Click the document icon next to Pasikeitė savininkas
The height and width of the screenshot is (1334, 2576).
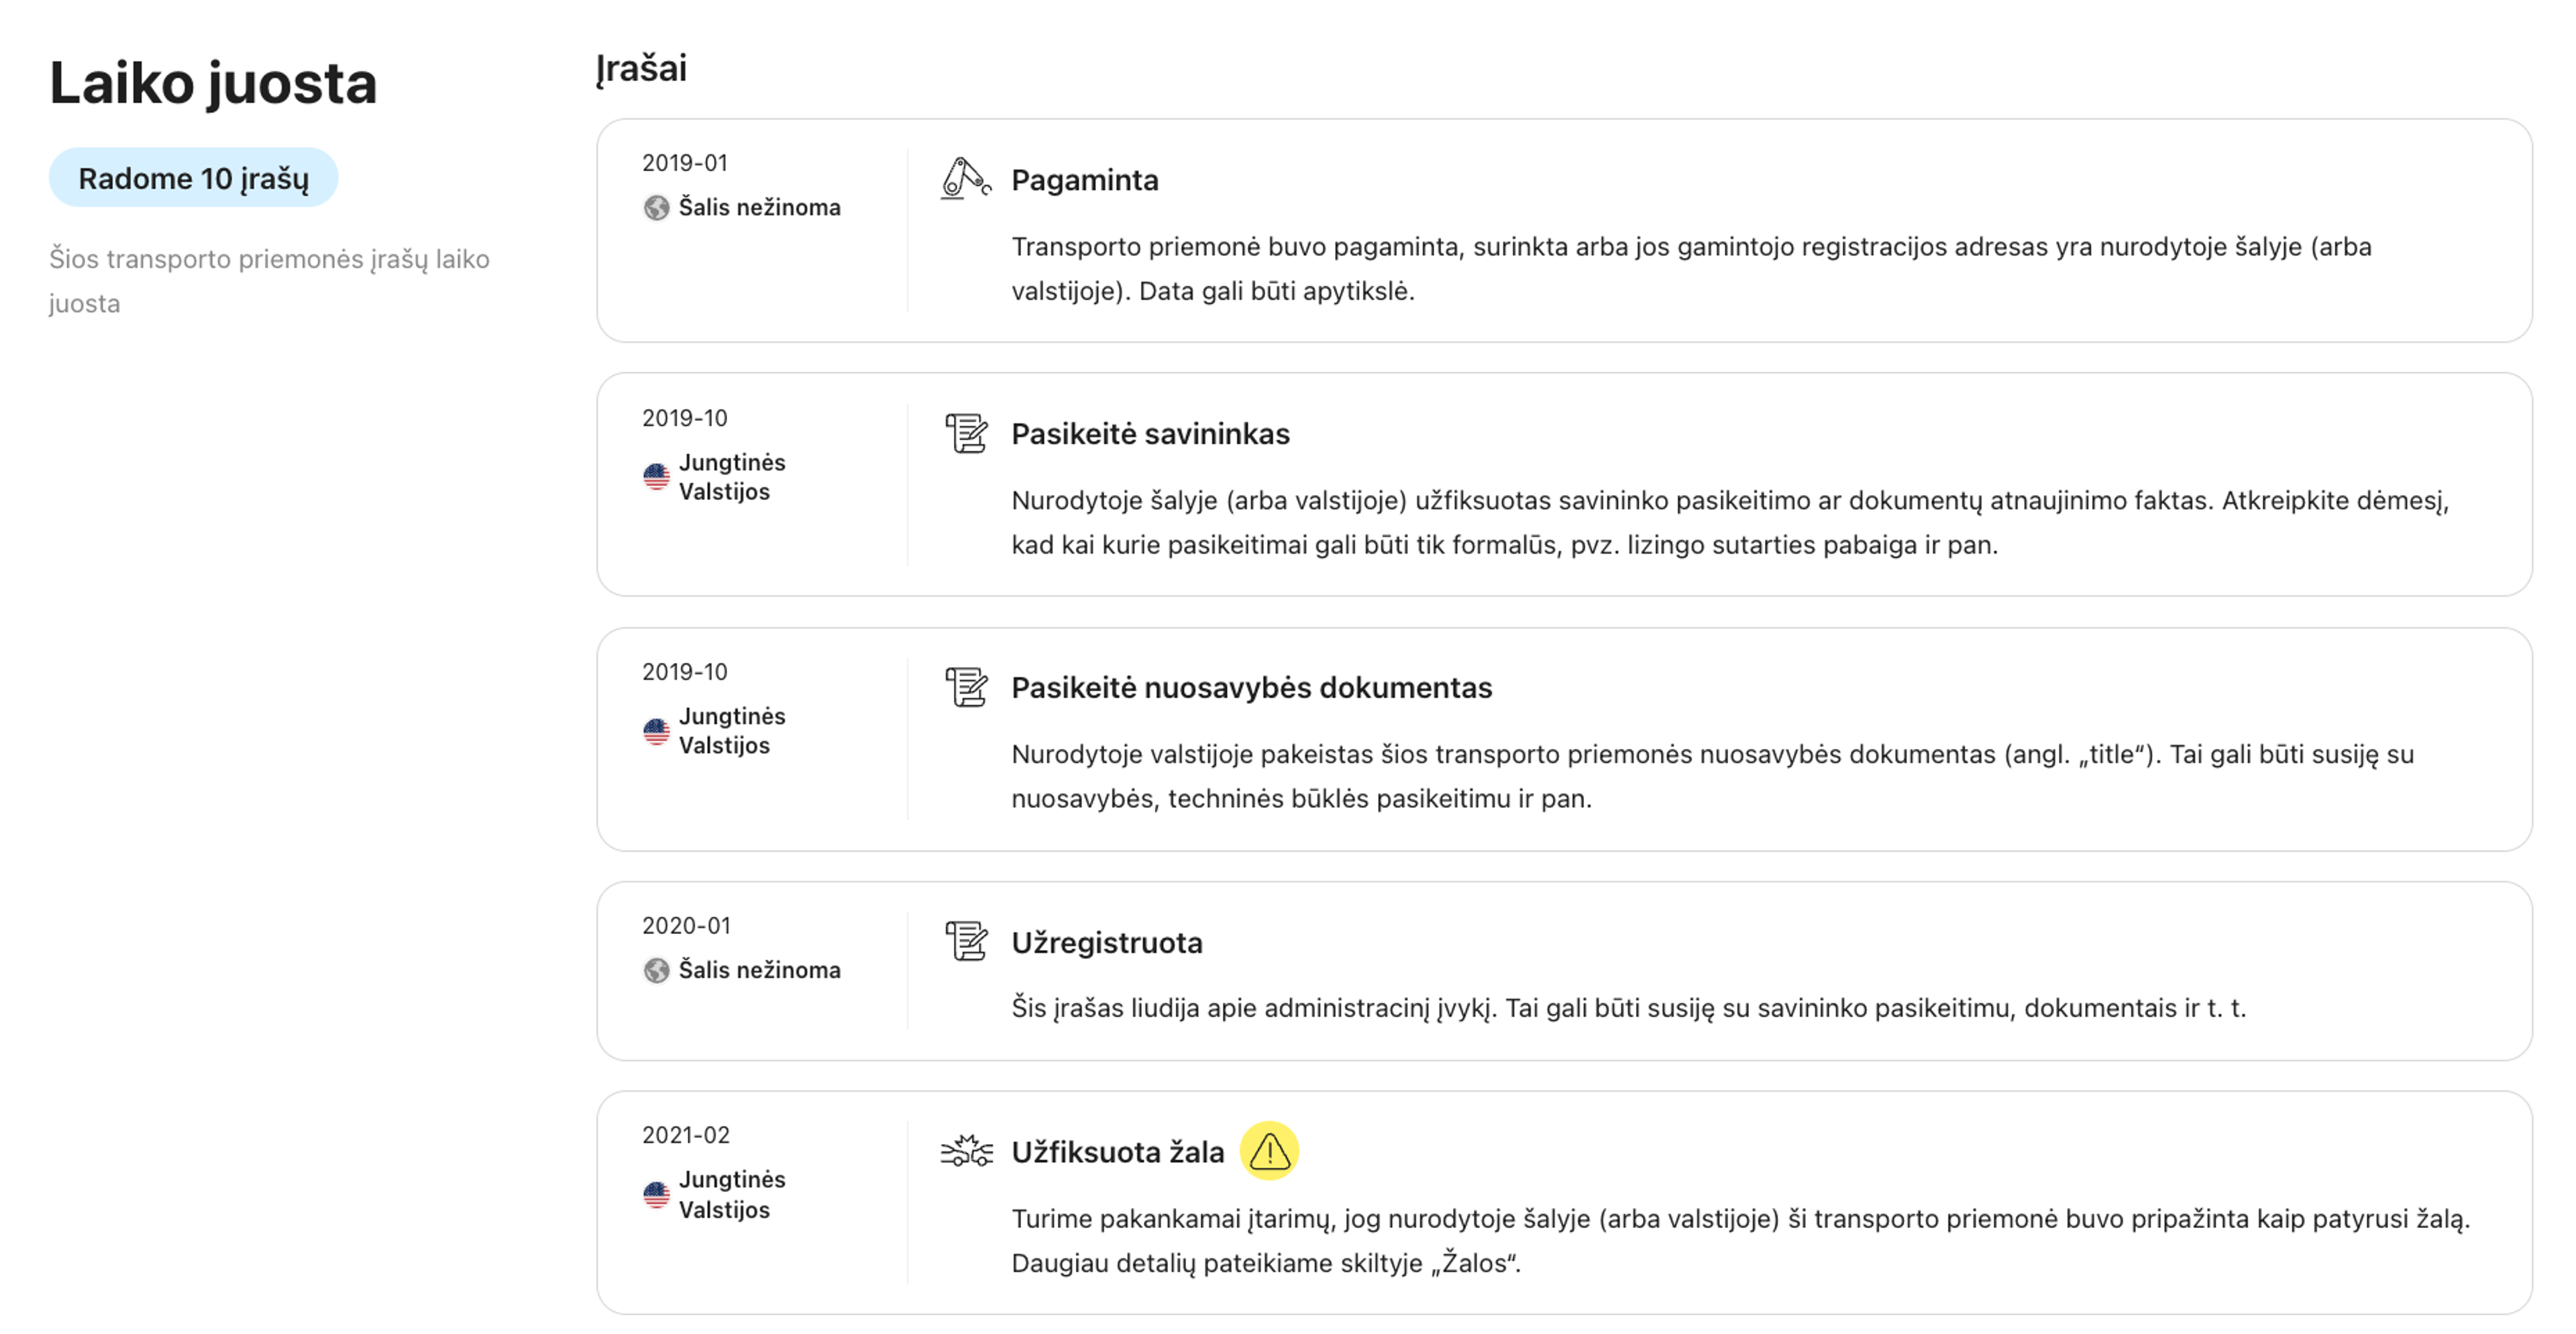click(966, 433)
